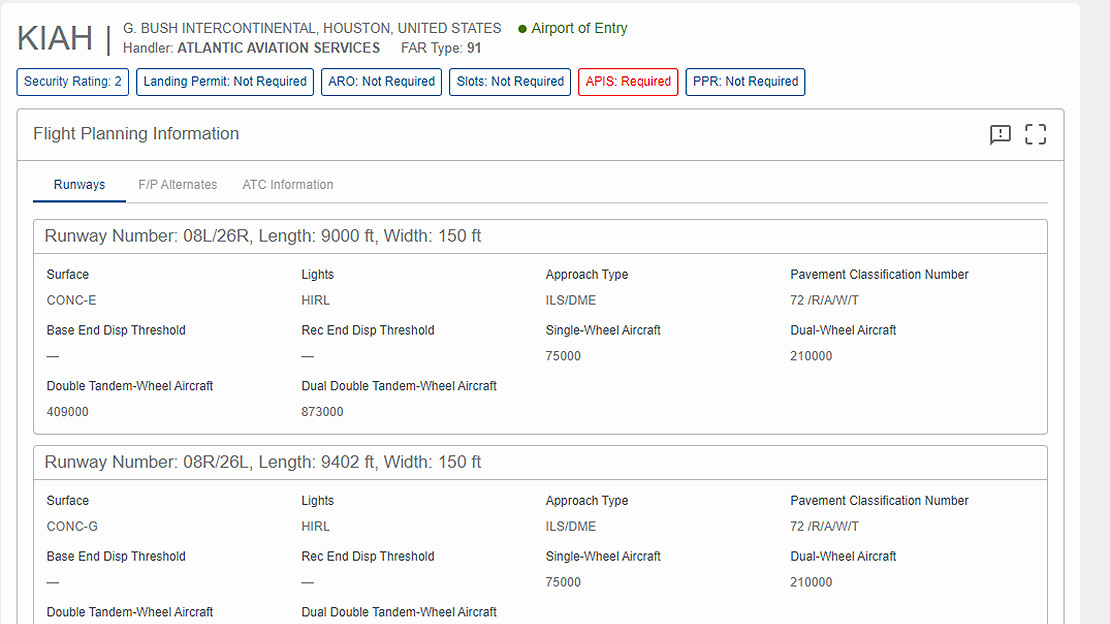This screenshot has width=1110, height=624.
Task: Click the Runway 08R/26L header
Action: [263, 463]
